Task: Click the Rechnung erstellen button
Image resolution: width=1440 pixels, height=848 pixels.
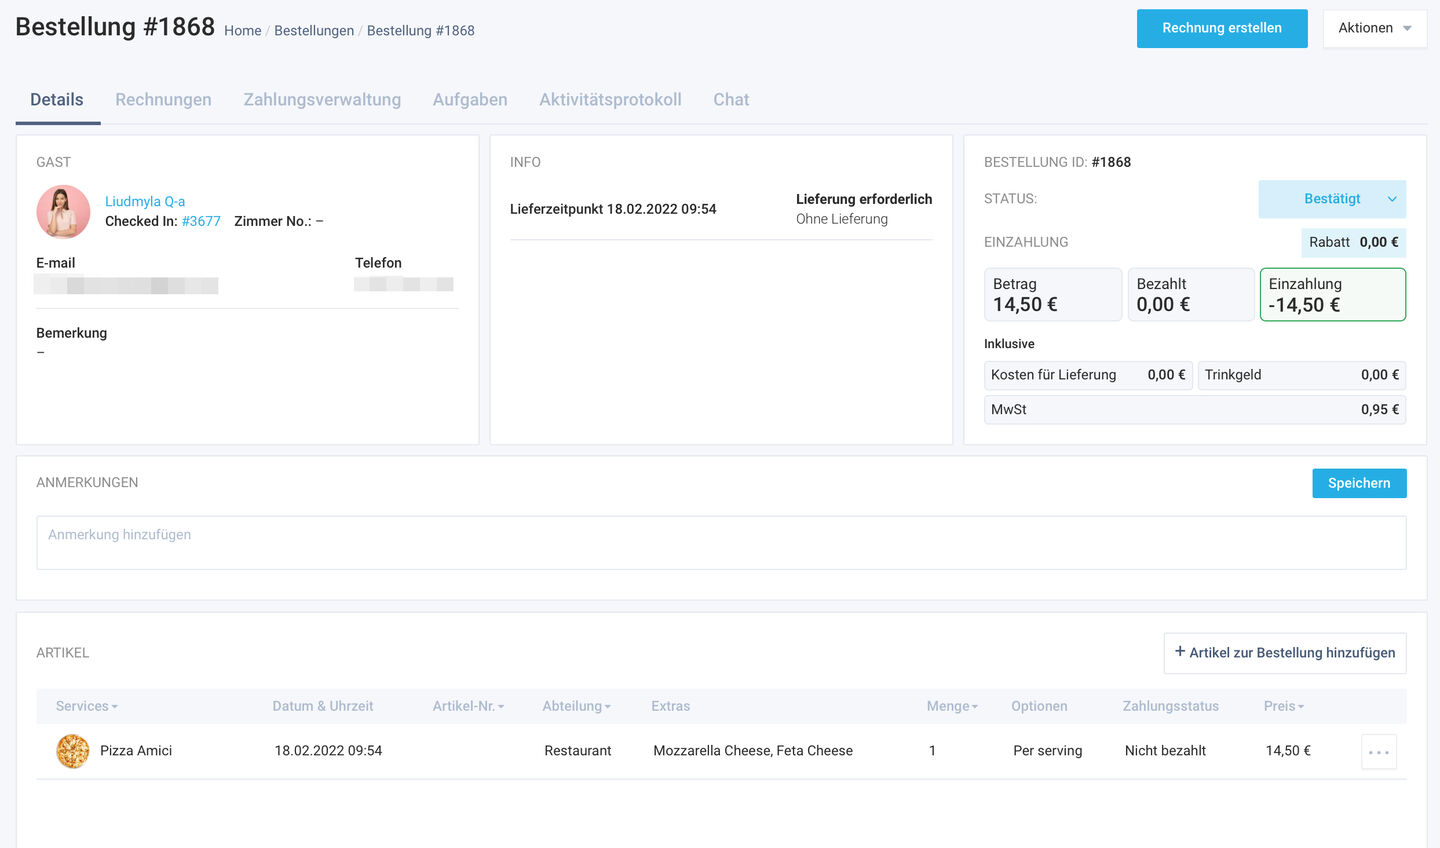Action: (x=1222, y=28)
